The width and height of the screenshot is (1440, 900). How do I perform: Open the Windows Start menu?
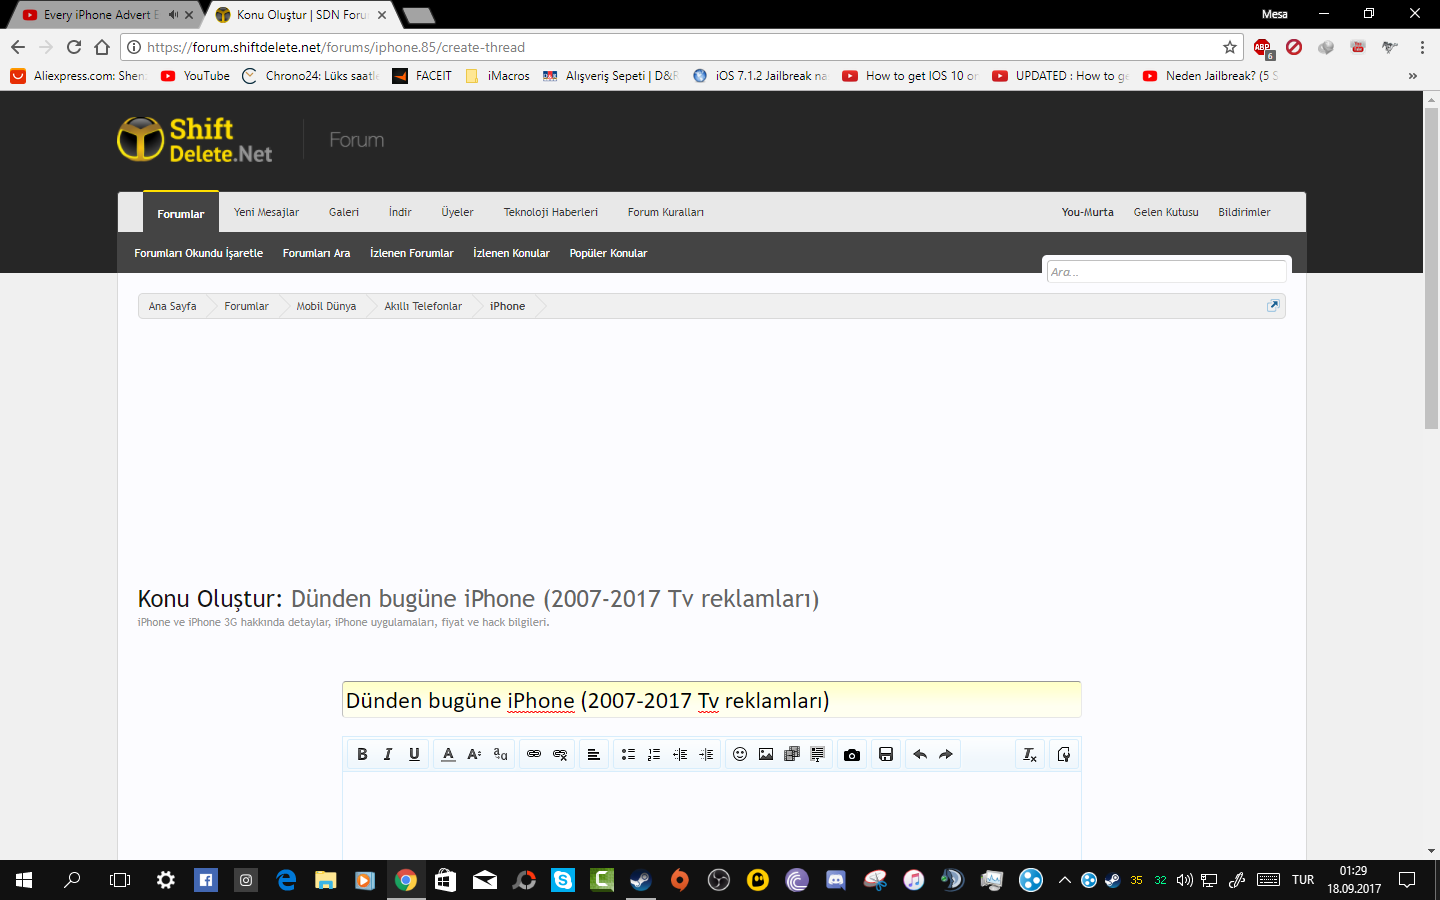tap(24, 880)
